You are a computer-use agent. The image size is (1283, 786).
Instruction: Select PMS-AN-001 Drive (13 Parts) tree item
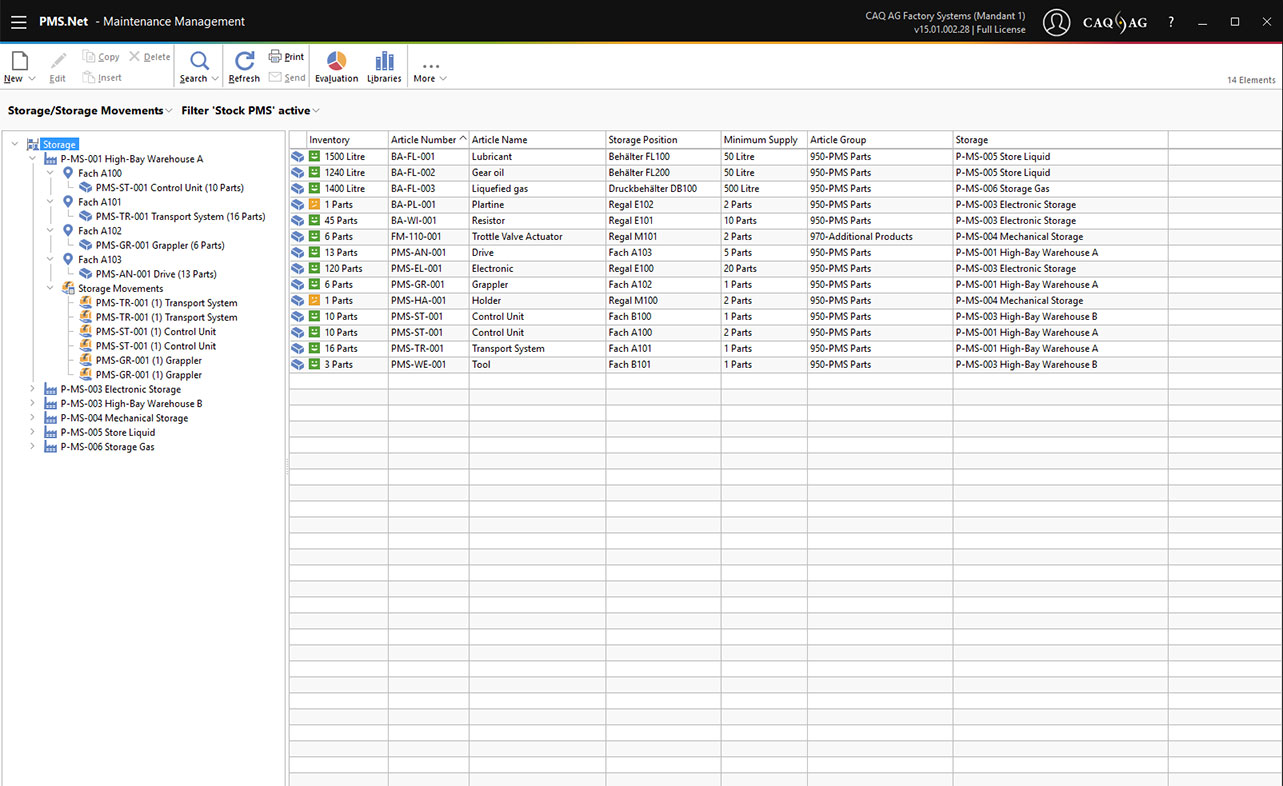click(155, 274)
